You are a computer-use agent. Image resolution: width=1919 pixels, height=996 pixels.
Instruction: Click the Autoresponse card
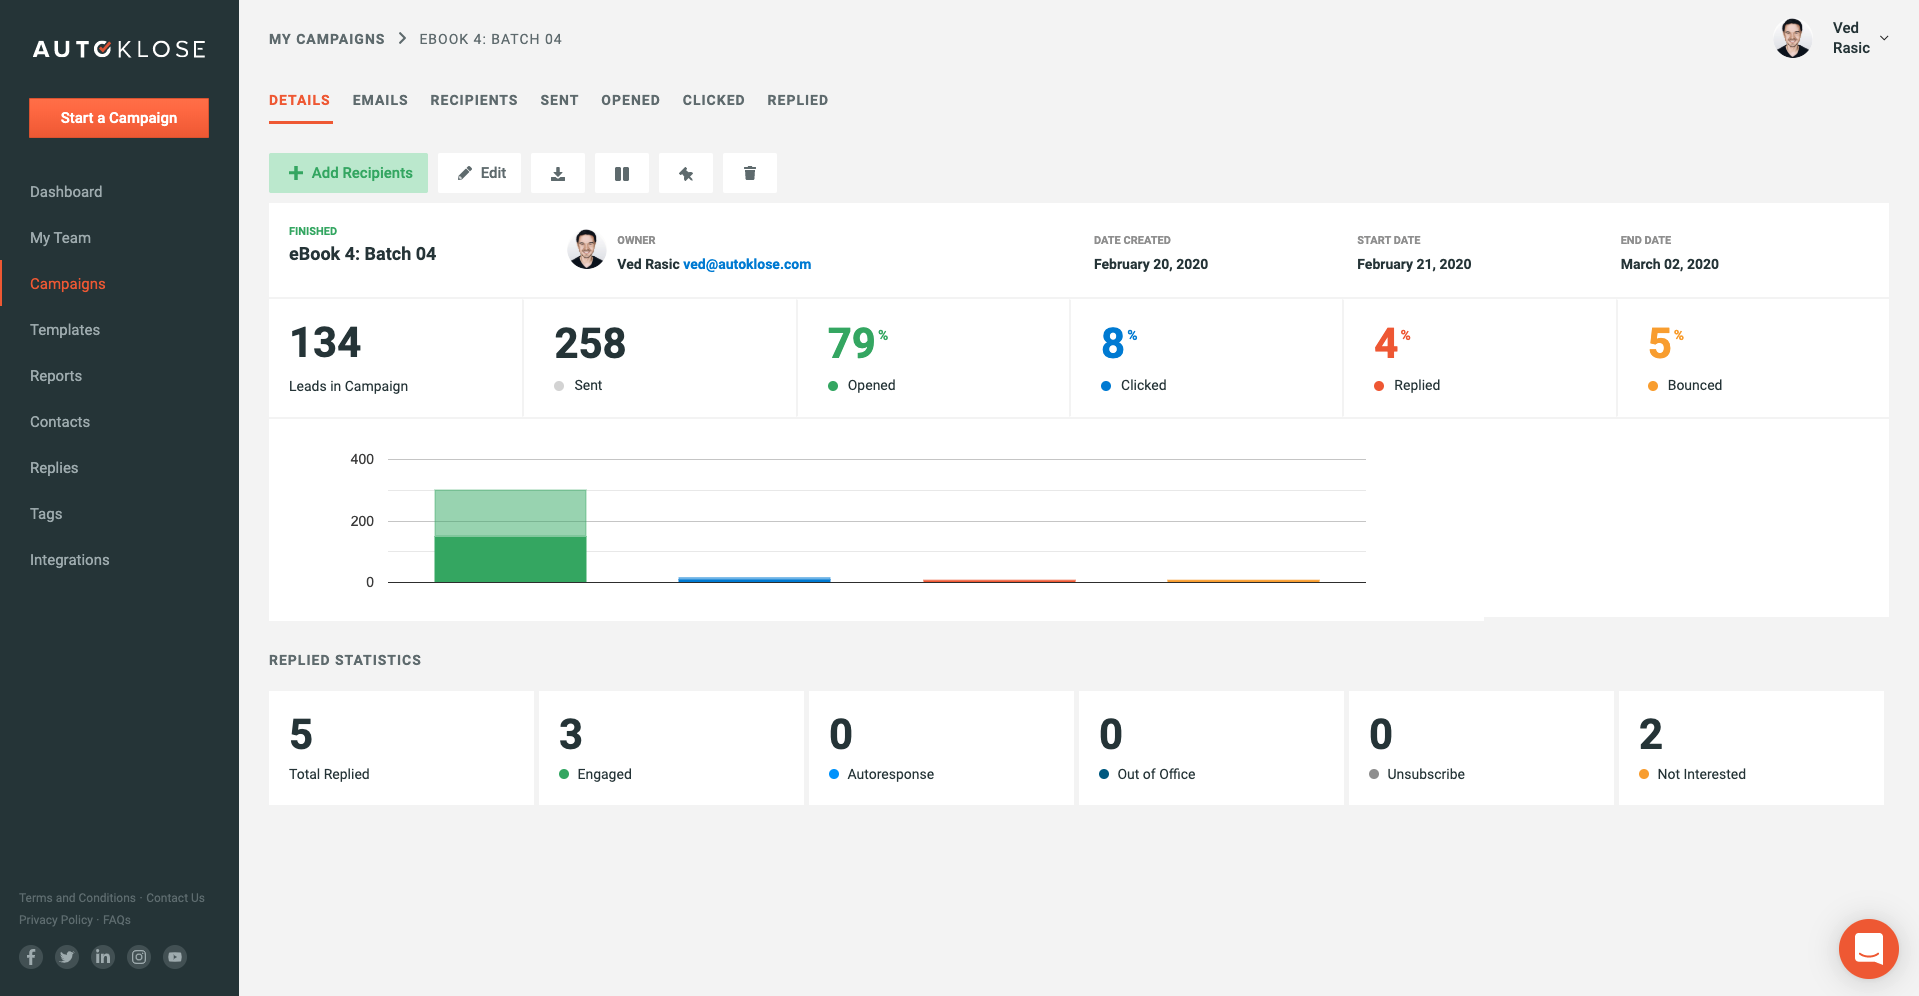(941, 748)
